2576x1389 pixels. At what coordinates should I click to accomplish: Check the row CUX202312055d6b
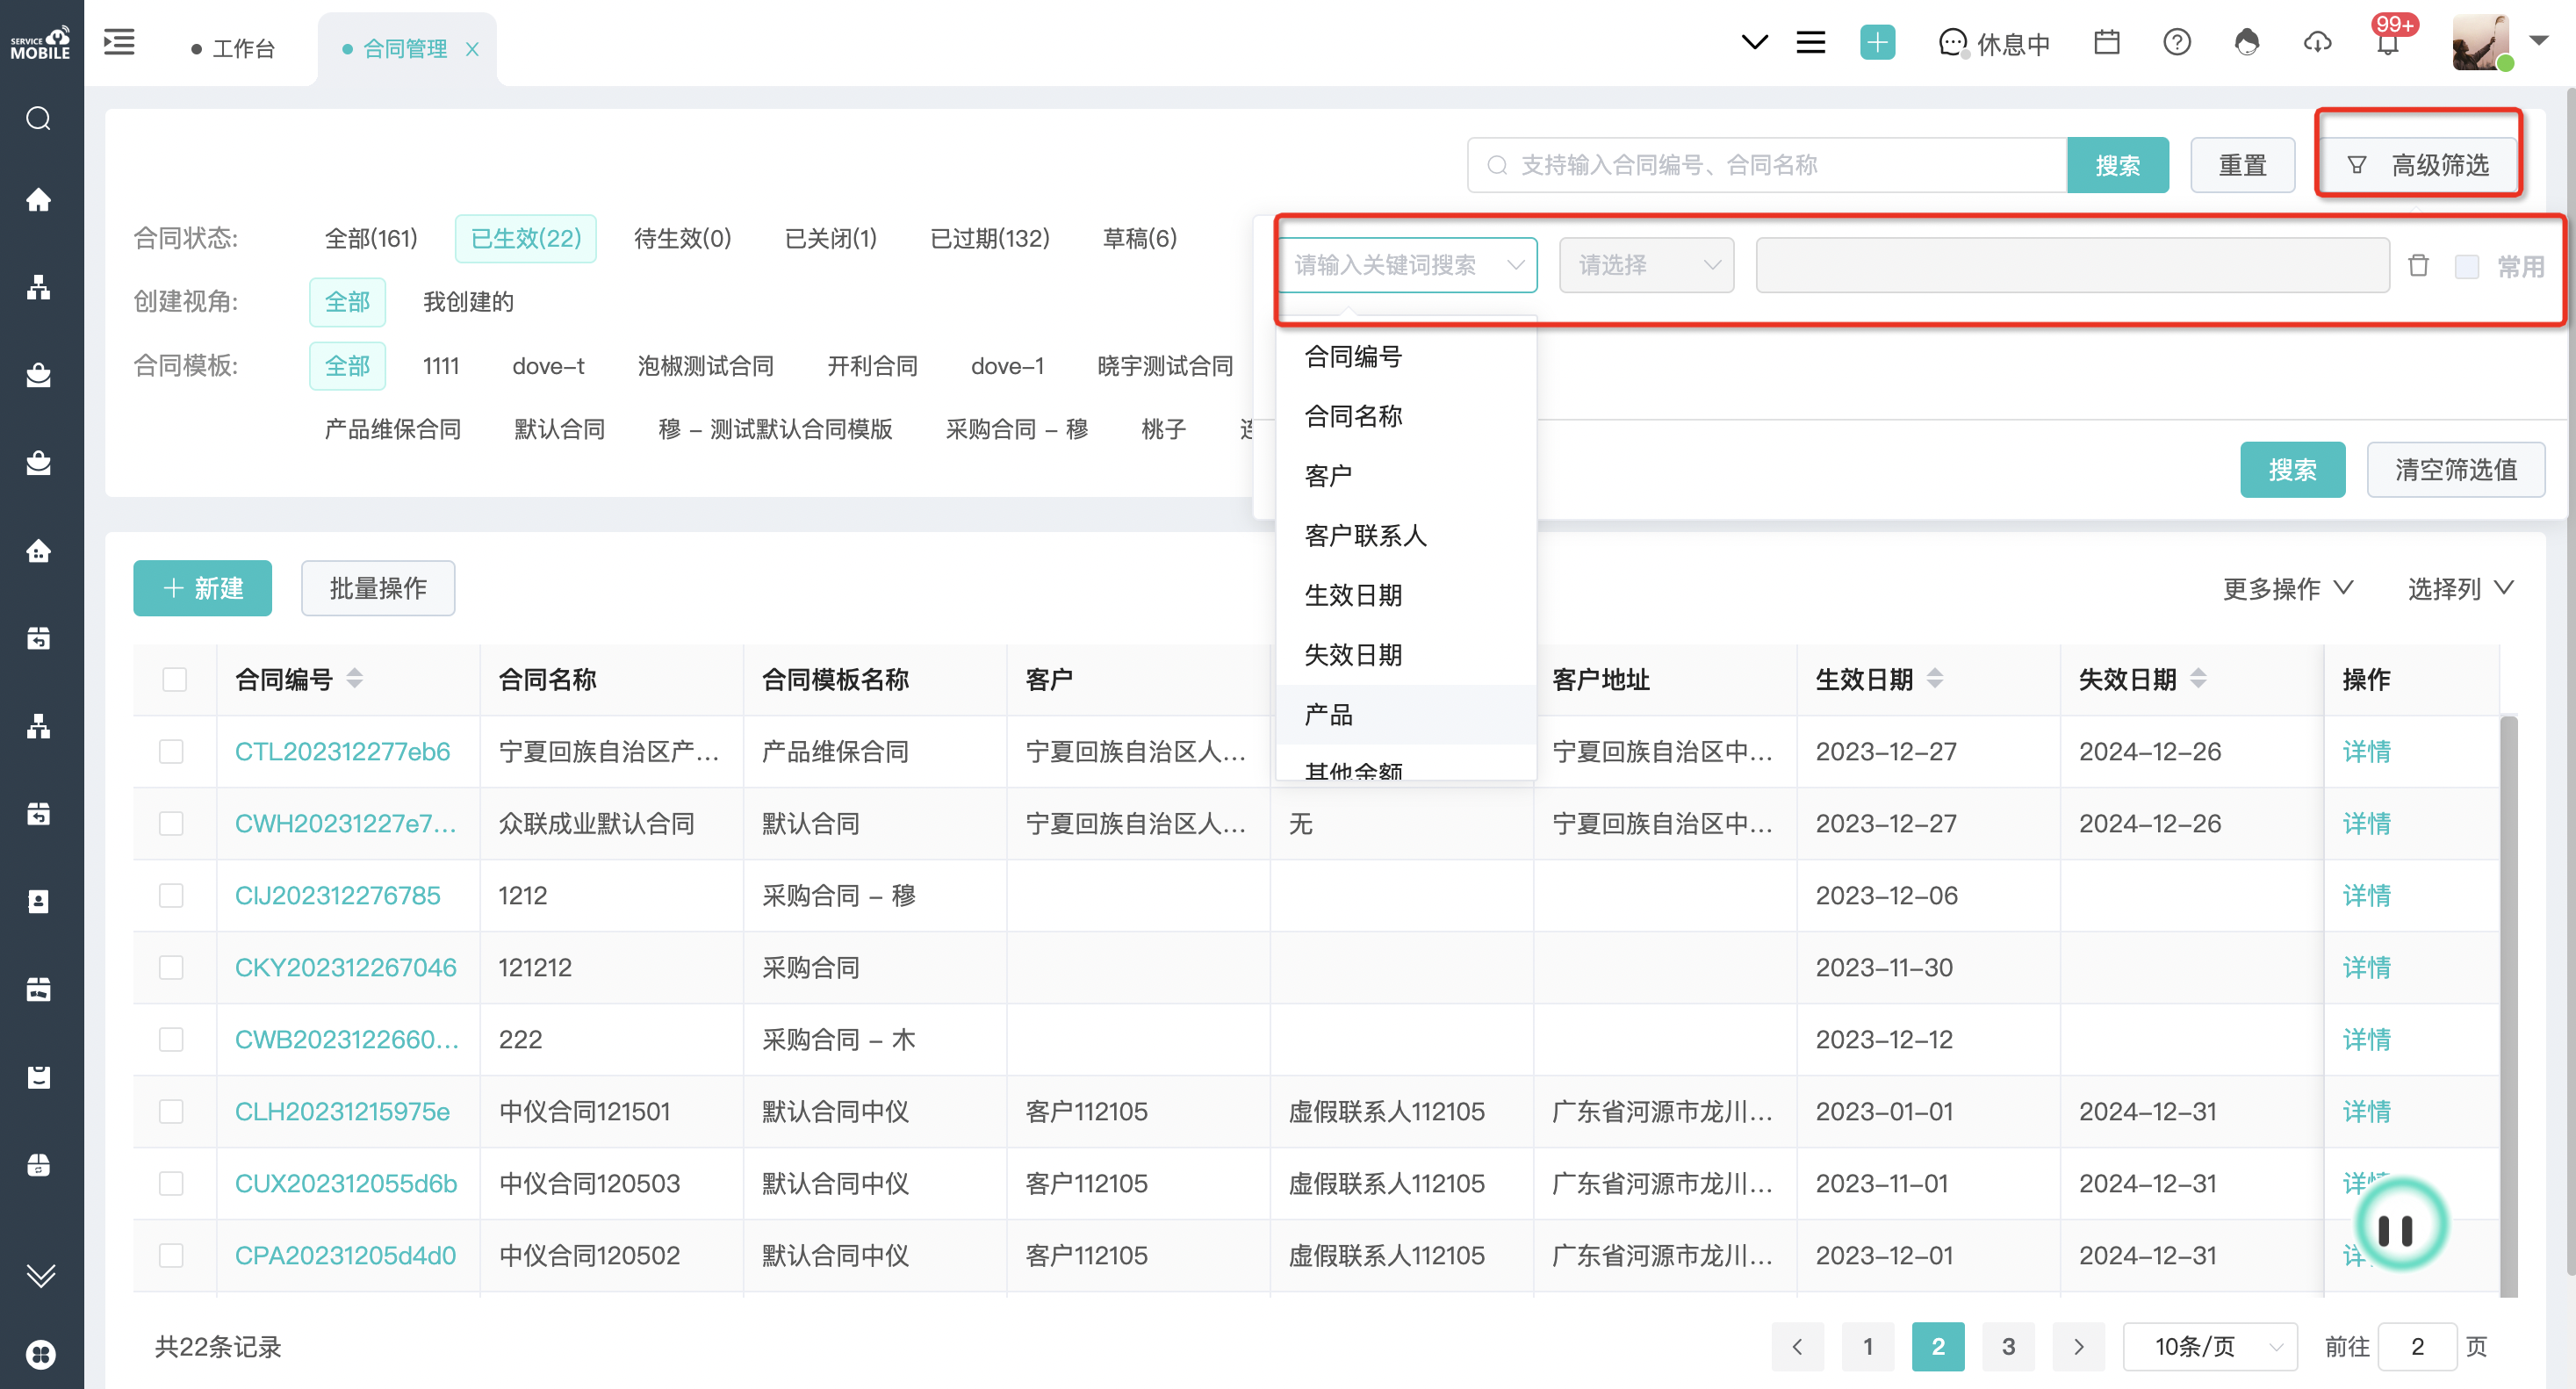[x=172, y=1184]
